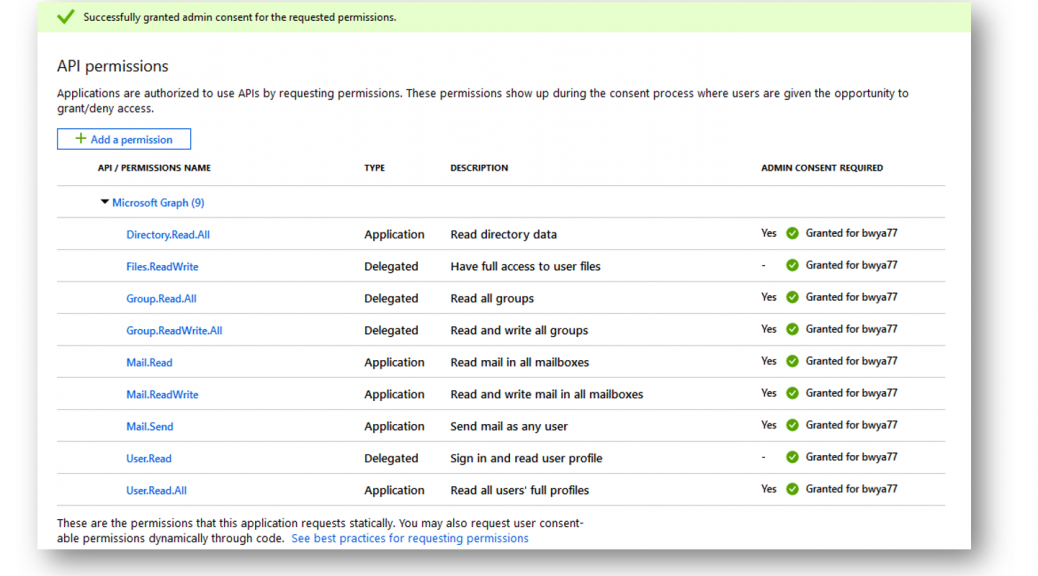Open the Mail.Read permission link

(150, 363)
